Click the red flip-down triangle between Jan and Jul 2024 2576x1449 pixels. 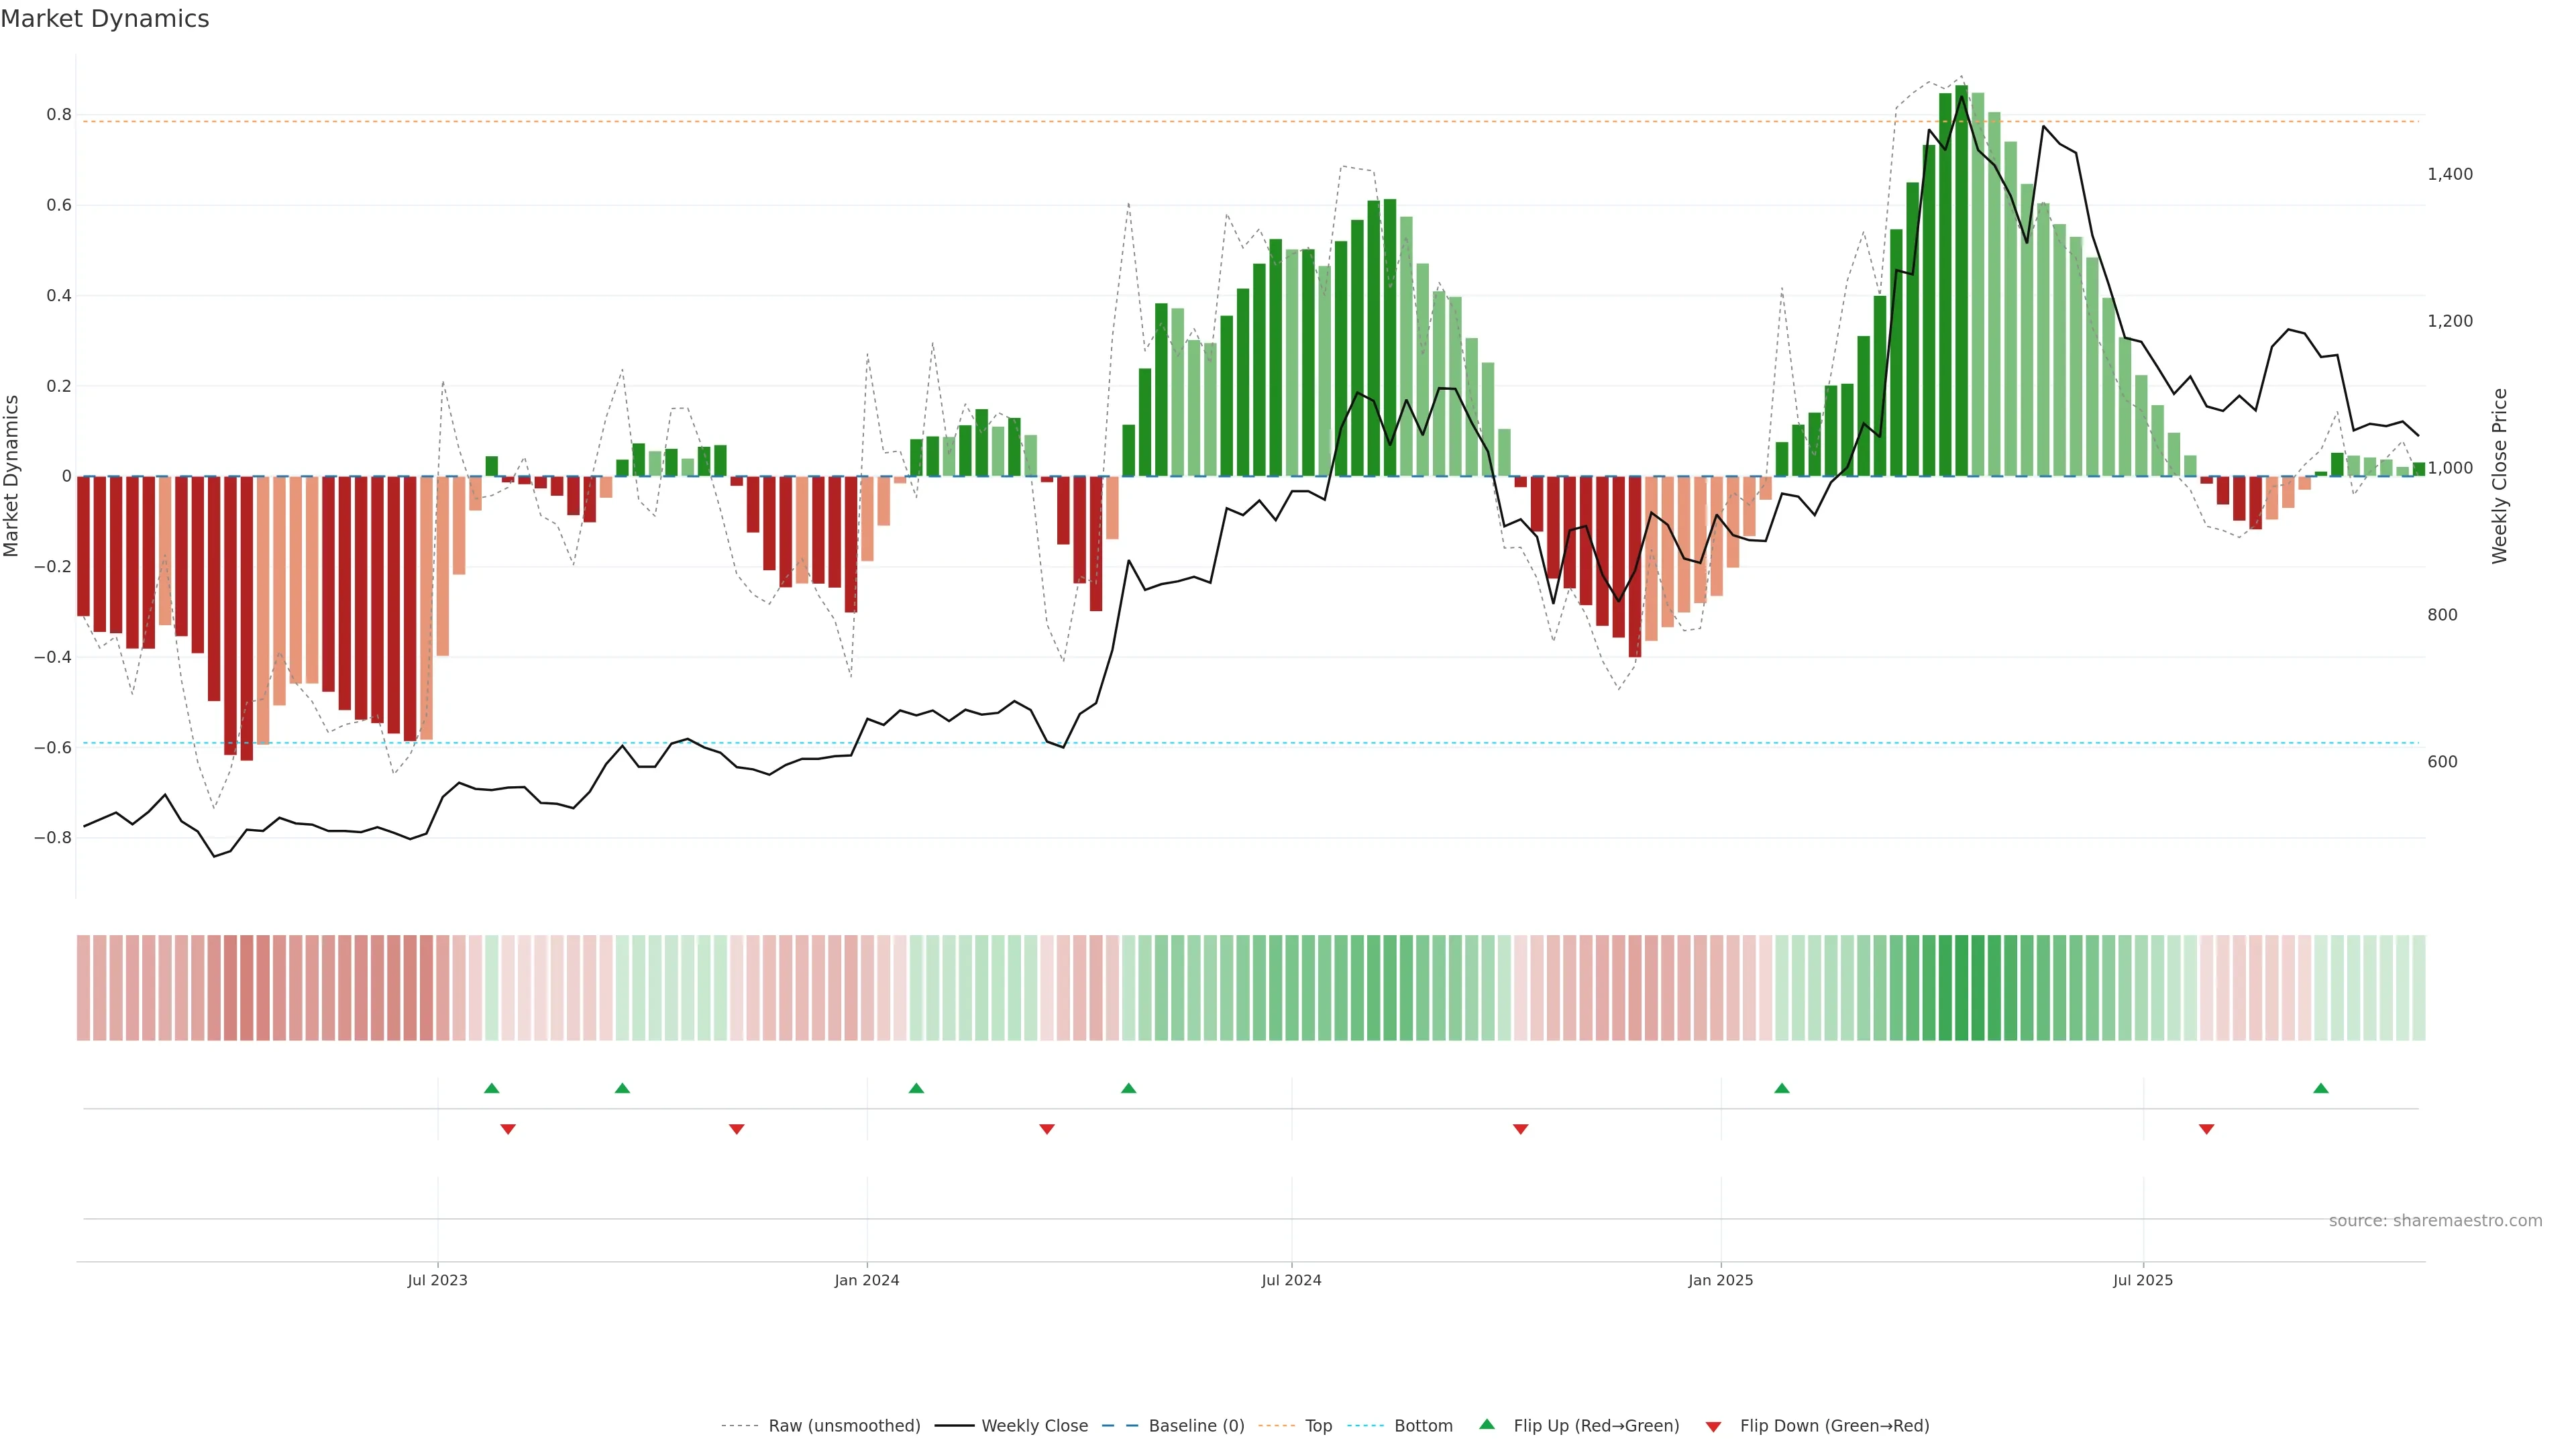click(1047, 1129)
